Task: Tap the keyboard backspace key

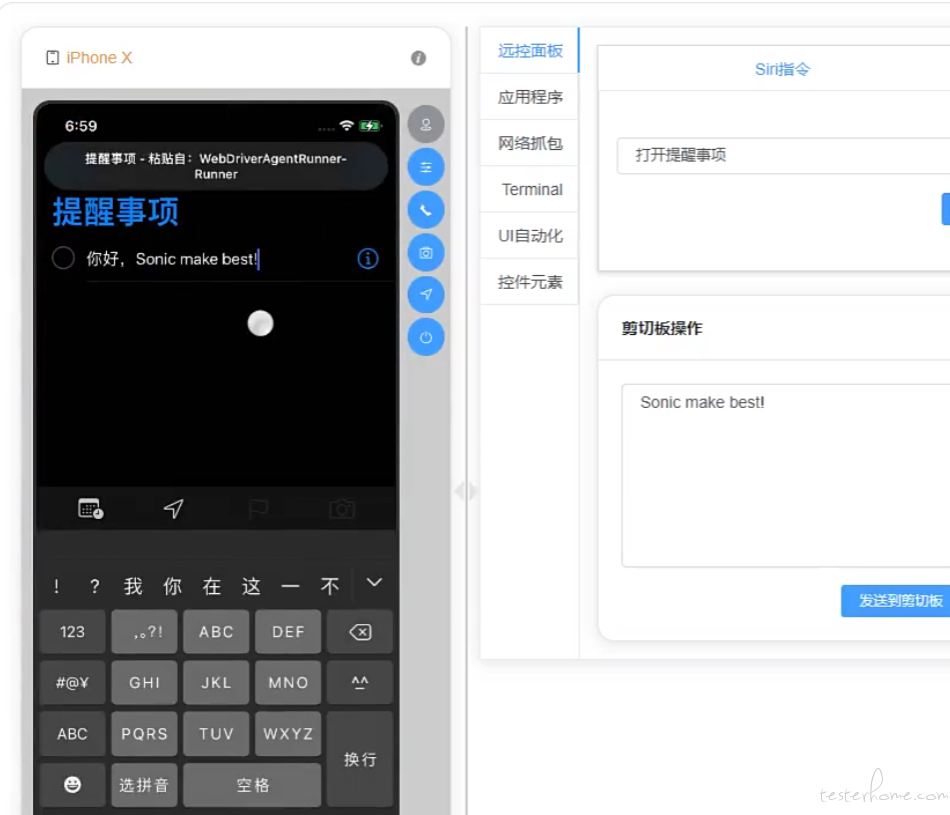Action: click(360, 632)
